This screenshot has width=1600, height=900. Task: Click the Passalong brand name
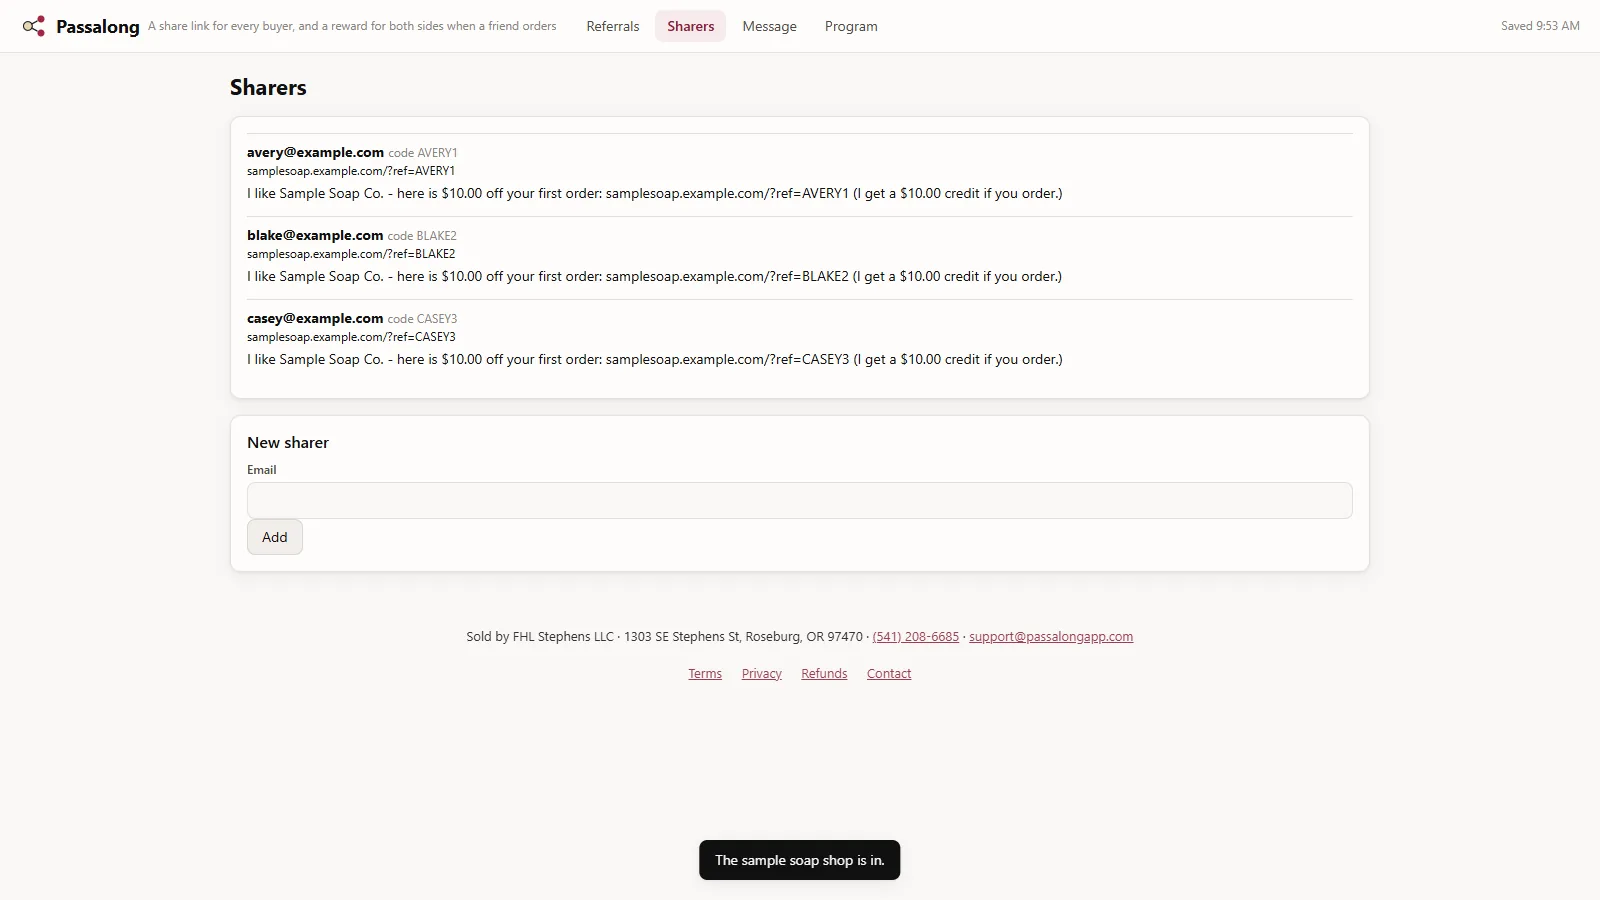[98, 27]
